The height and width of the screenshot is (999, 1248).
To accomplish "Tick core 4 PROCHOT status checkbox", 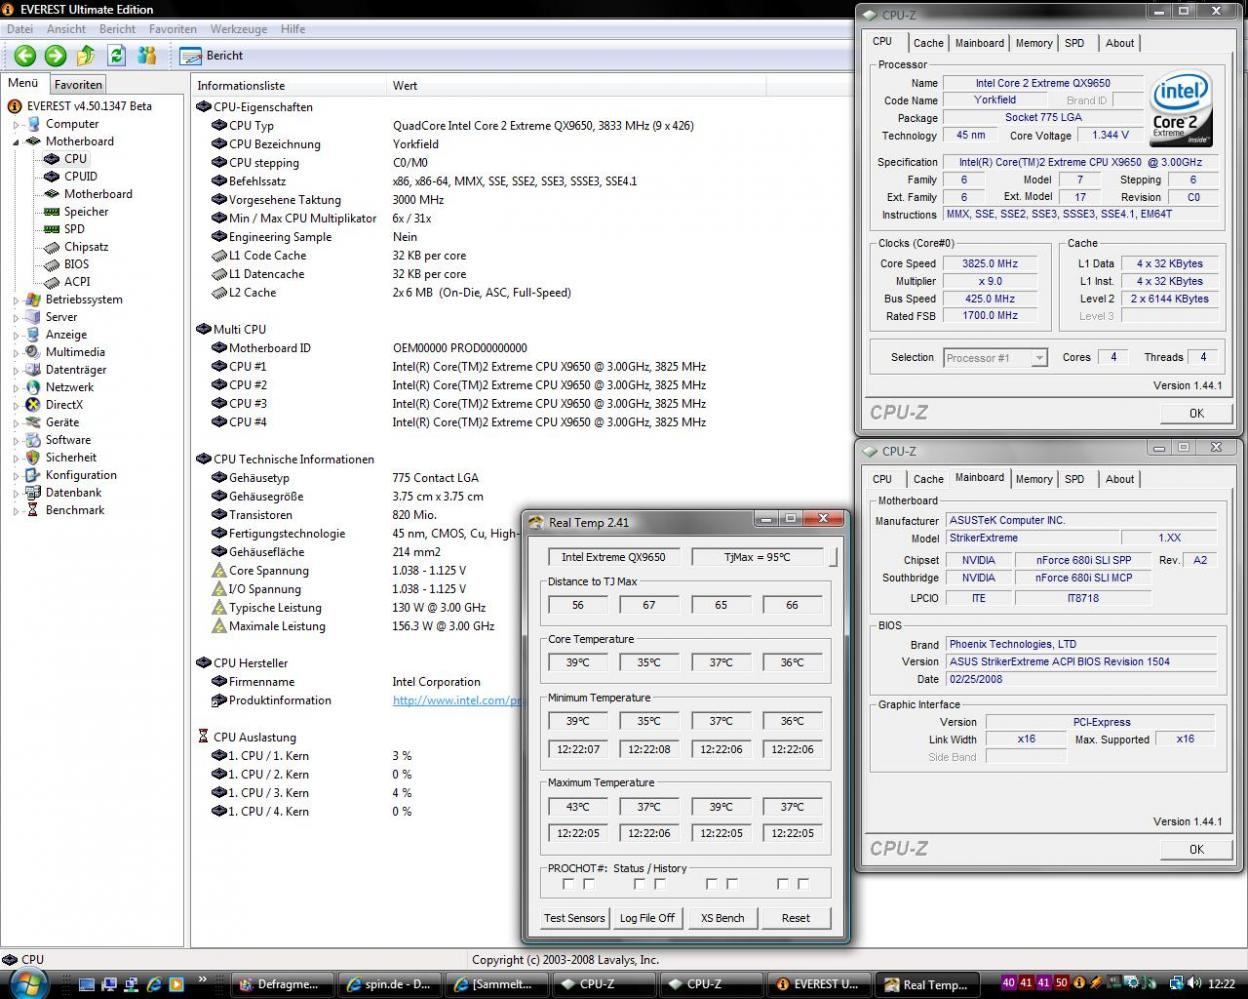I will point(782,884).
